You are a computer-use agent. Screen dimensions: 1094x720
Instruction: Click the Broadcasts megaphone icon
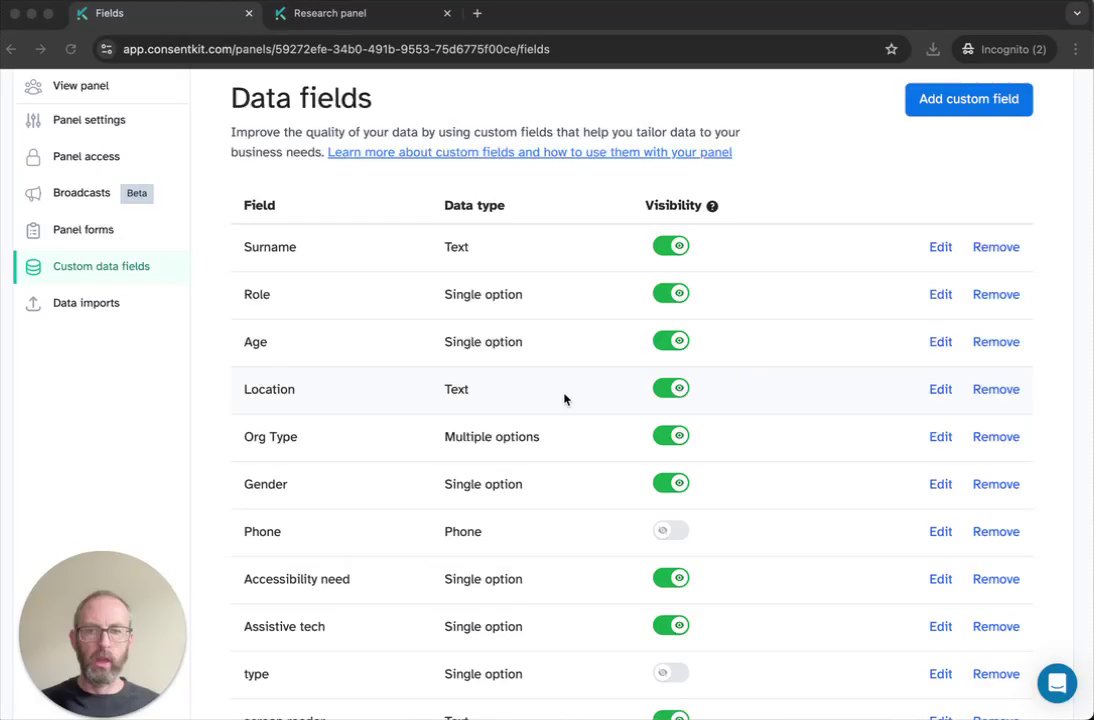(x=33, y=193)
